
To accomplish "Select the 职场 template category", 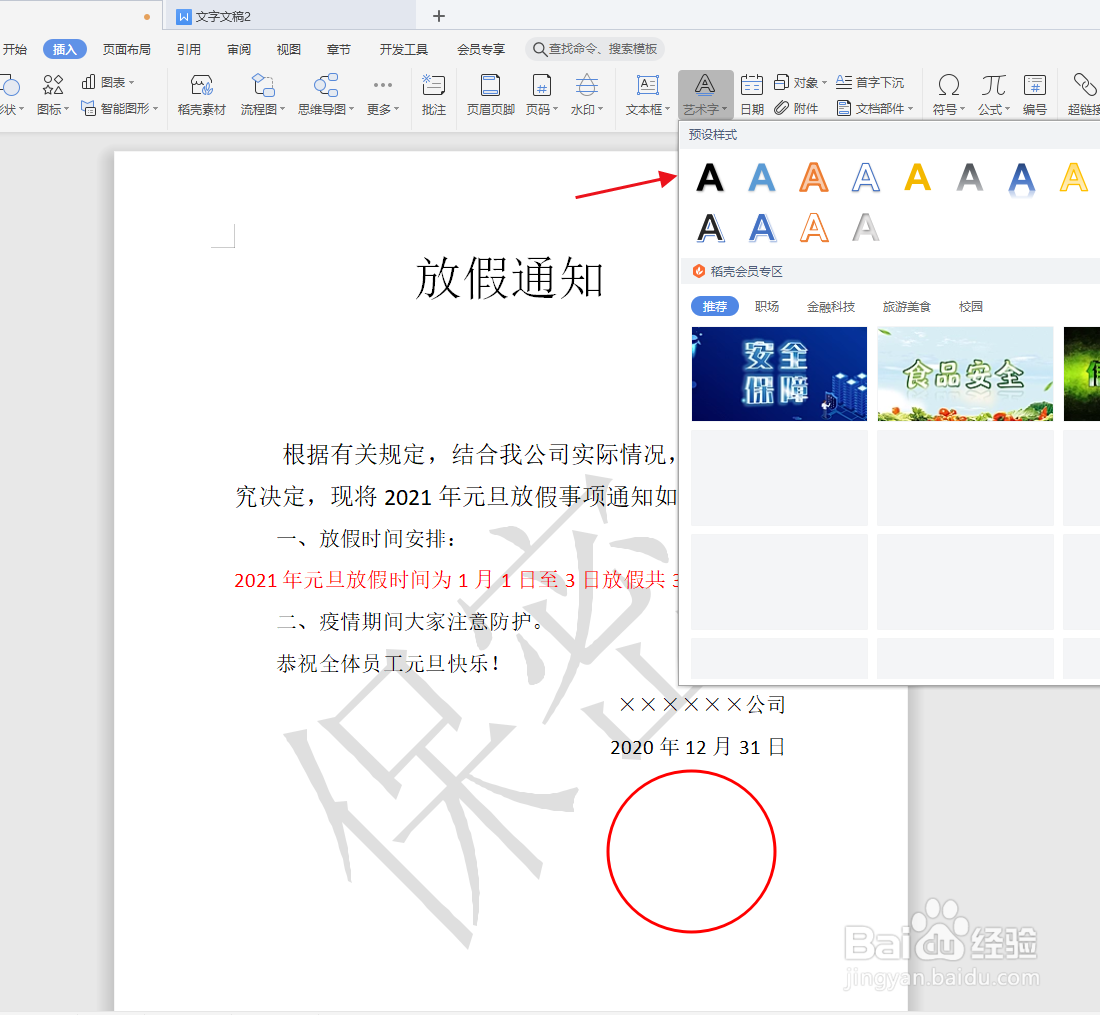I will [x=766, y=306].
